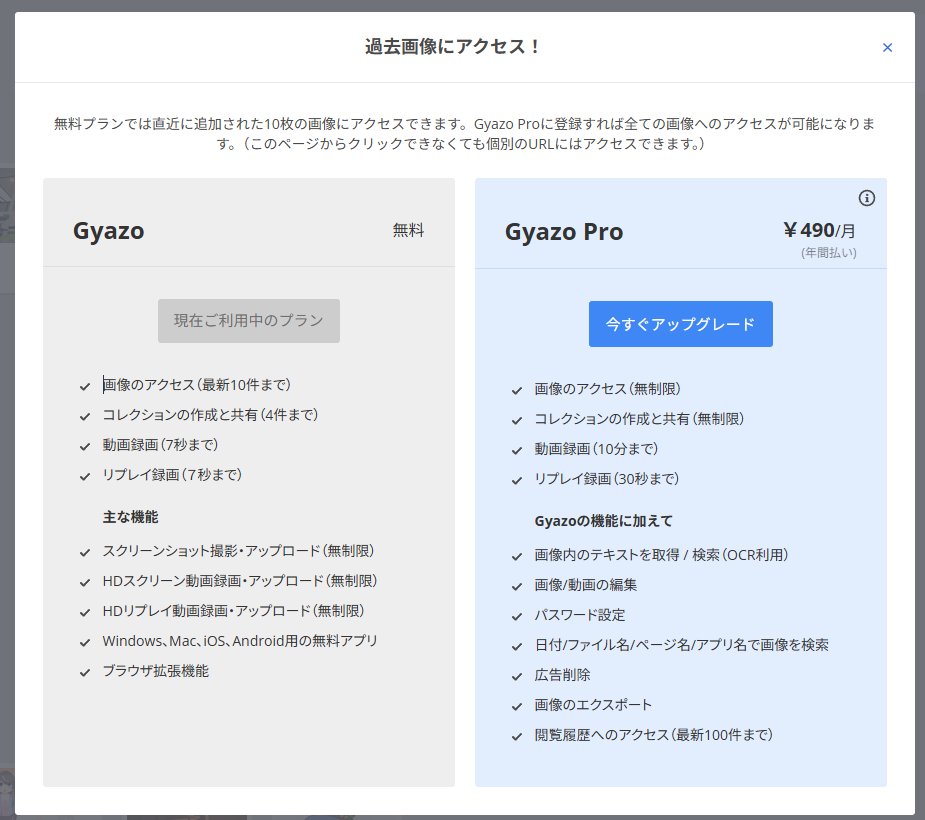Click 広告削除 item
This screenshot has width=925, height=820.
(x=562, y=675)
